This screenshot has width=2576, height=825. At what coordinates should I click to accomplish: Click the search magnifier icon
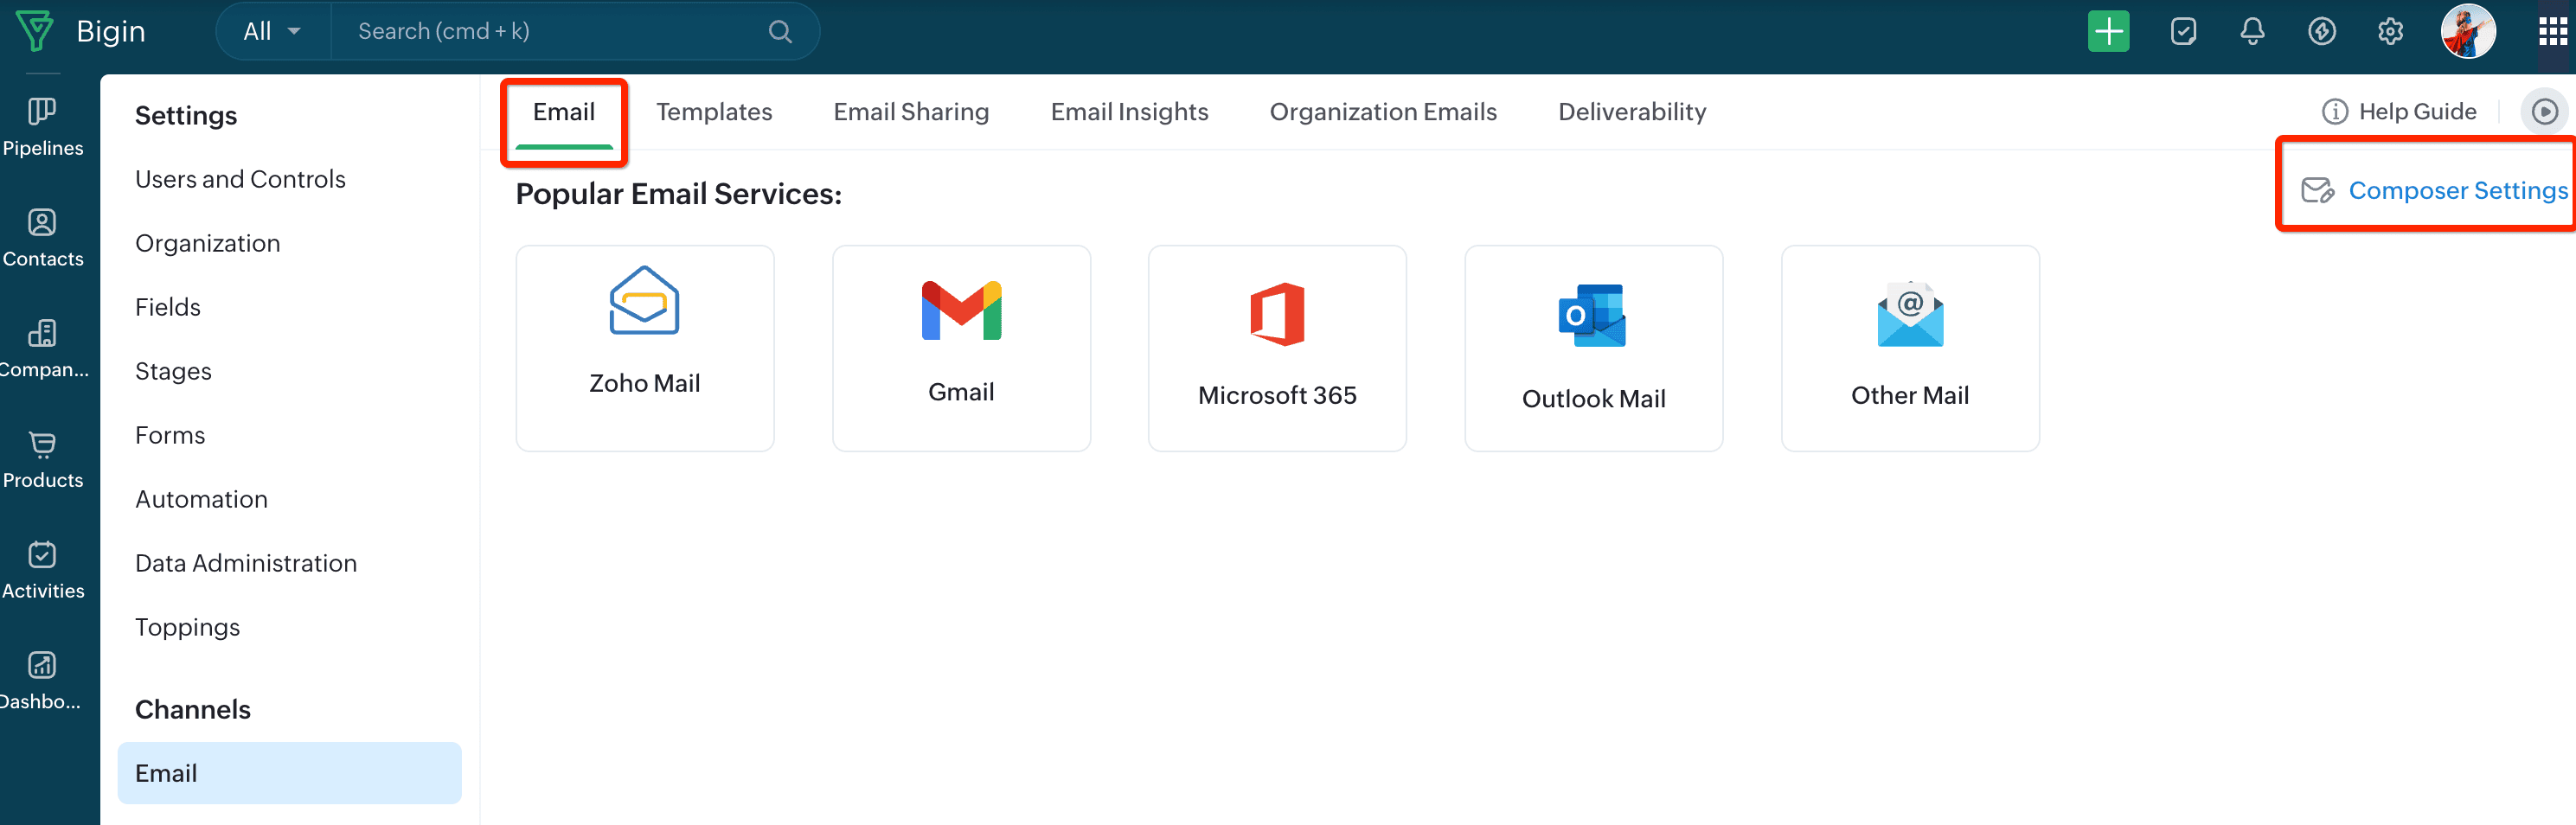pos(780,32)
